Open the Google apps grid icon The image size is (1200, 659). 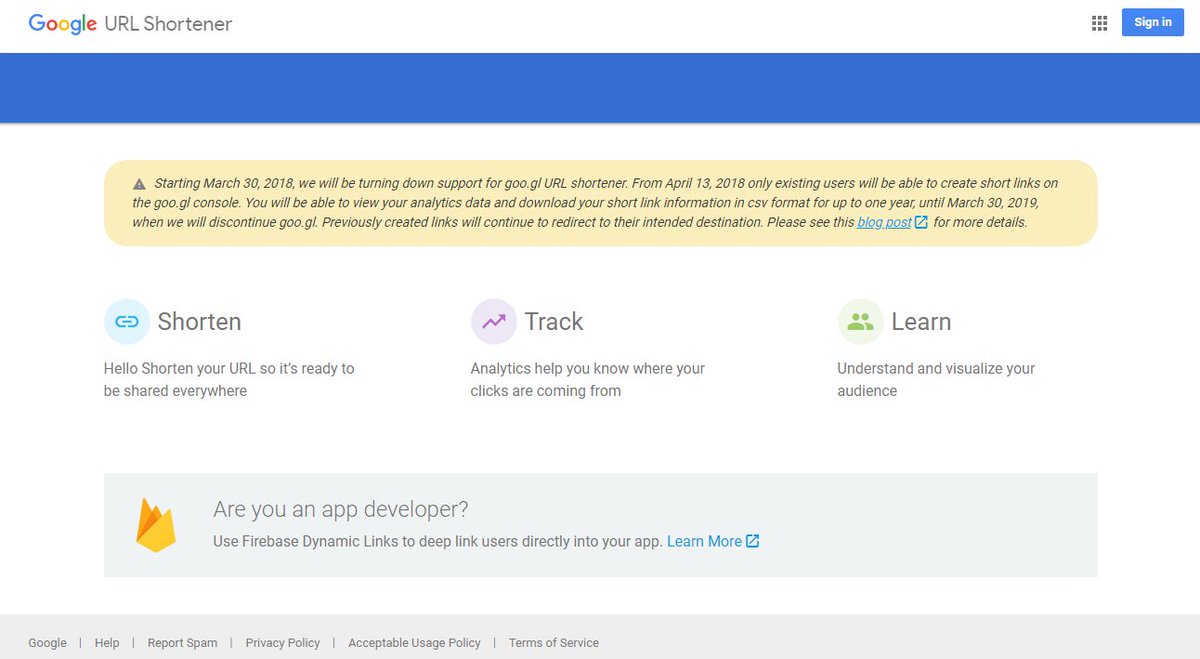pos(1099,23)
